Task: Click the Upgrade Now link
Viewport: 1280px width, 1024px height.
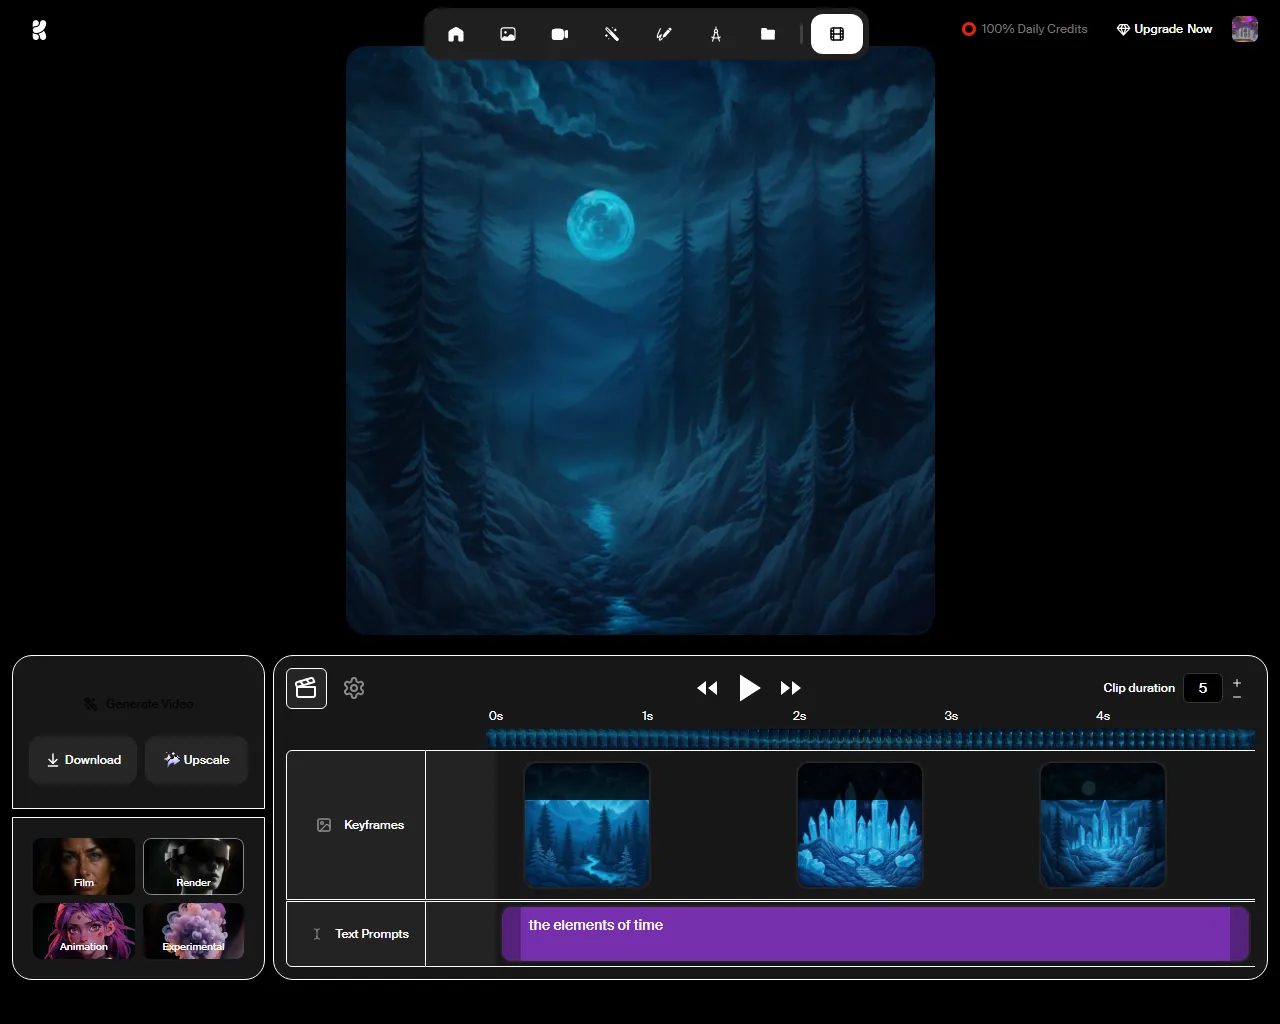Action: coord(1165,29)
